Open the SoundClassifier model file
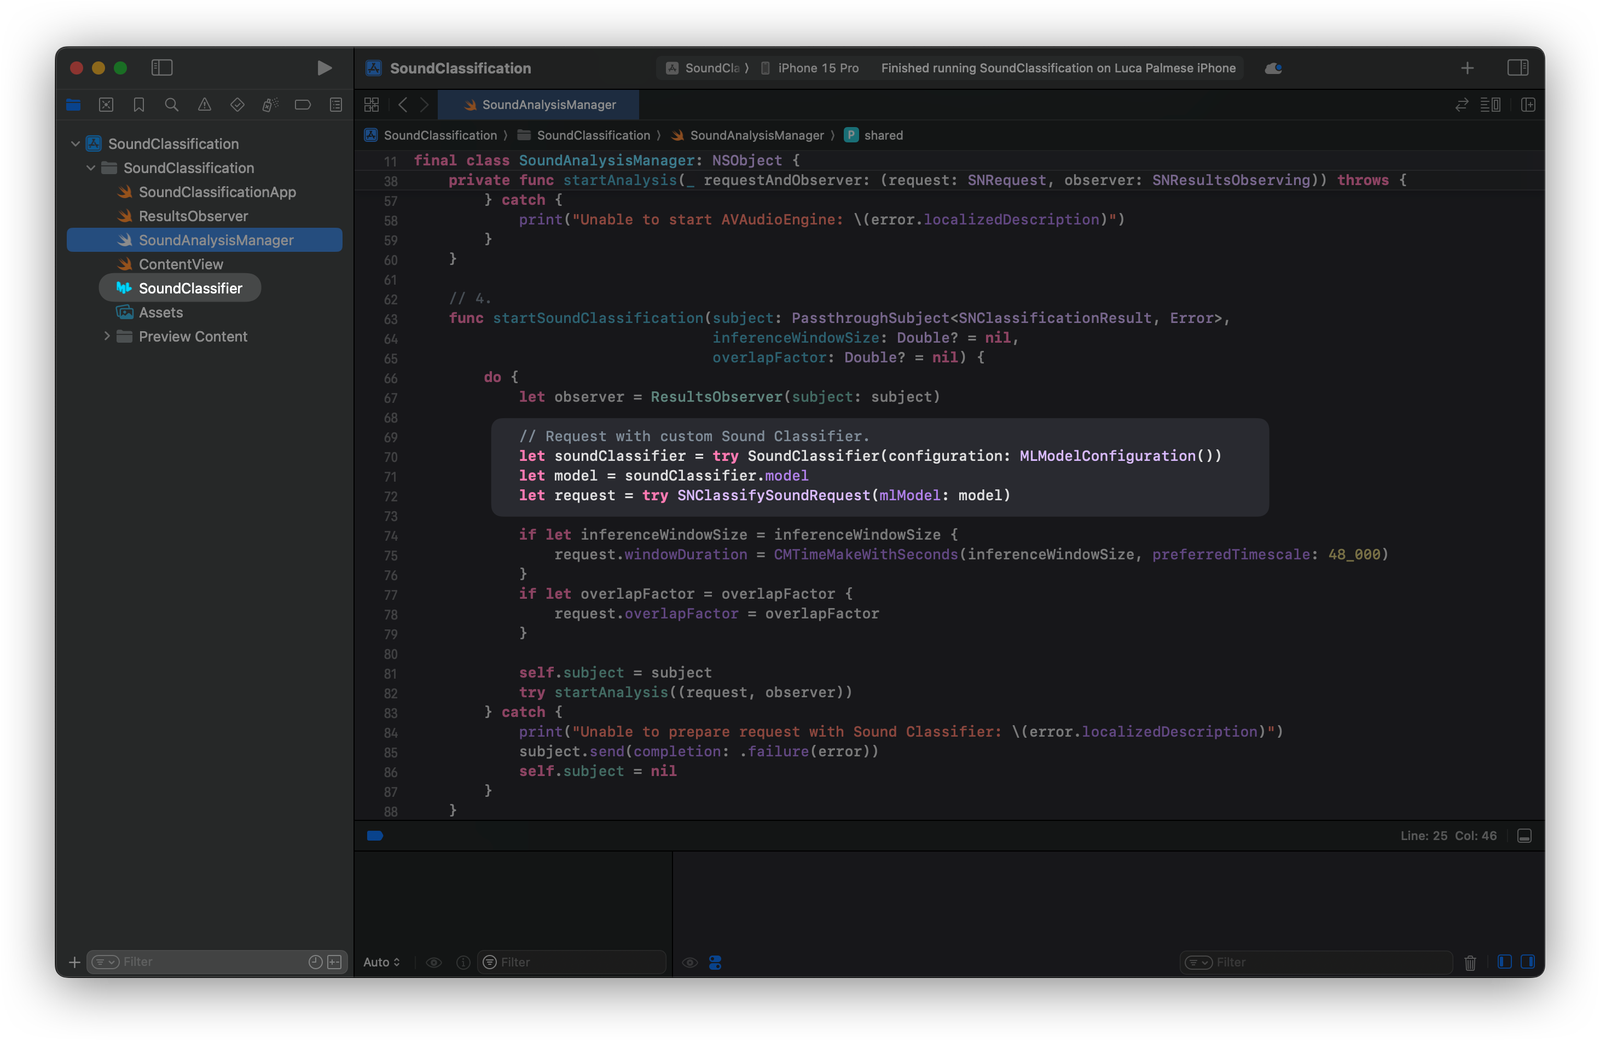Viewport: 1600px width, 1041px height. point(190,288)
